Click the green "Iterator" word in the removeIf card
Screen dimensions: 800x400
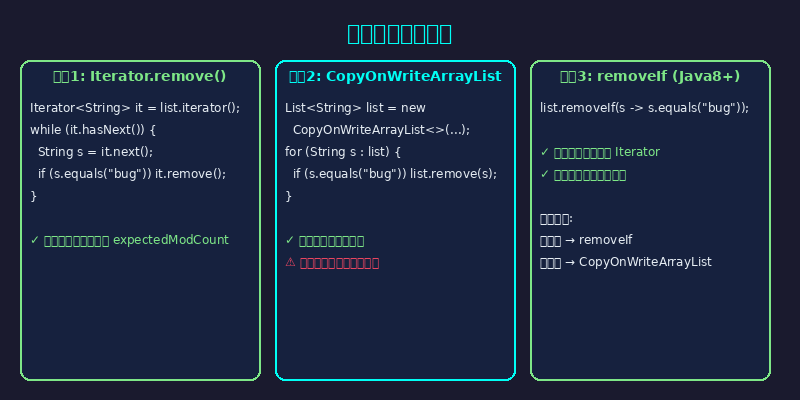(x=637, y=152)
